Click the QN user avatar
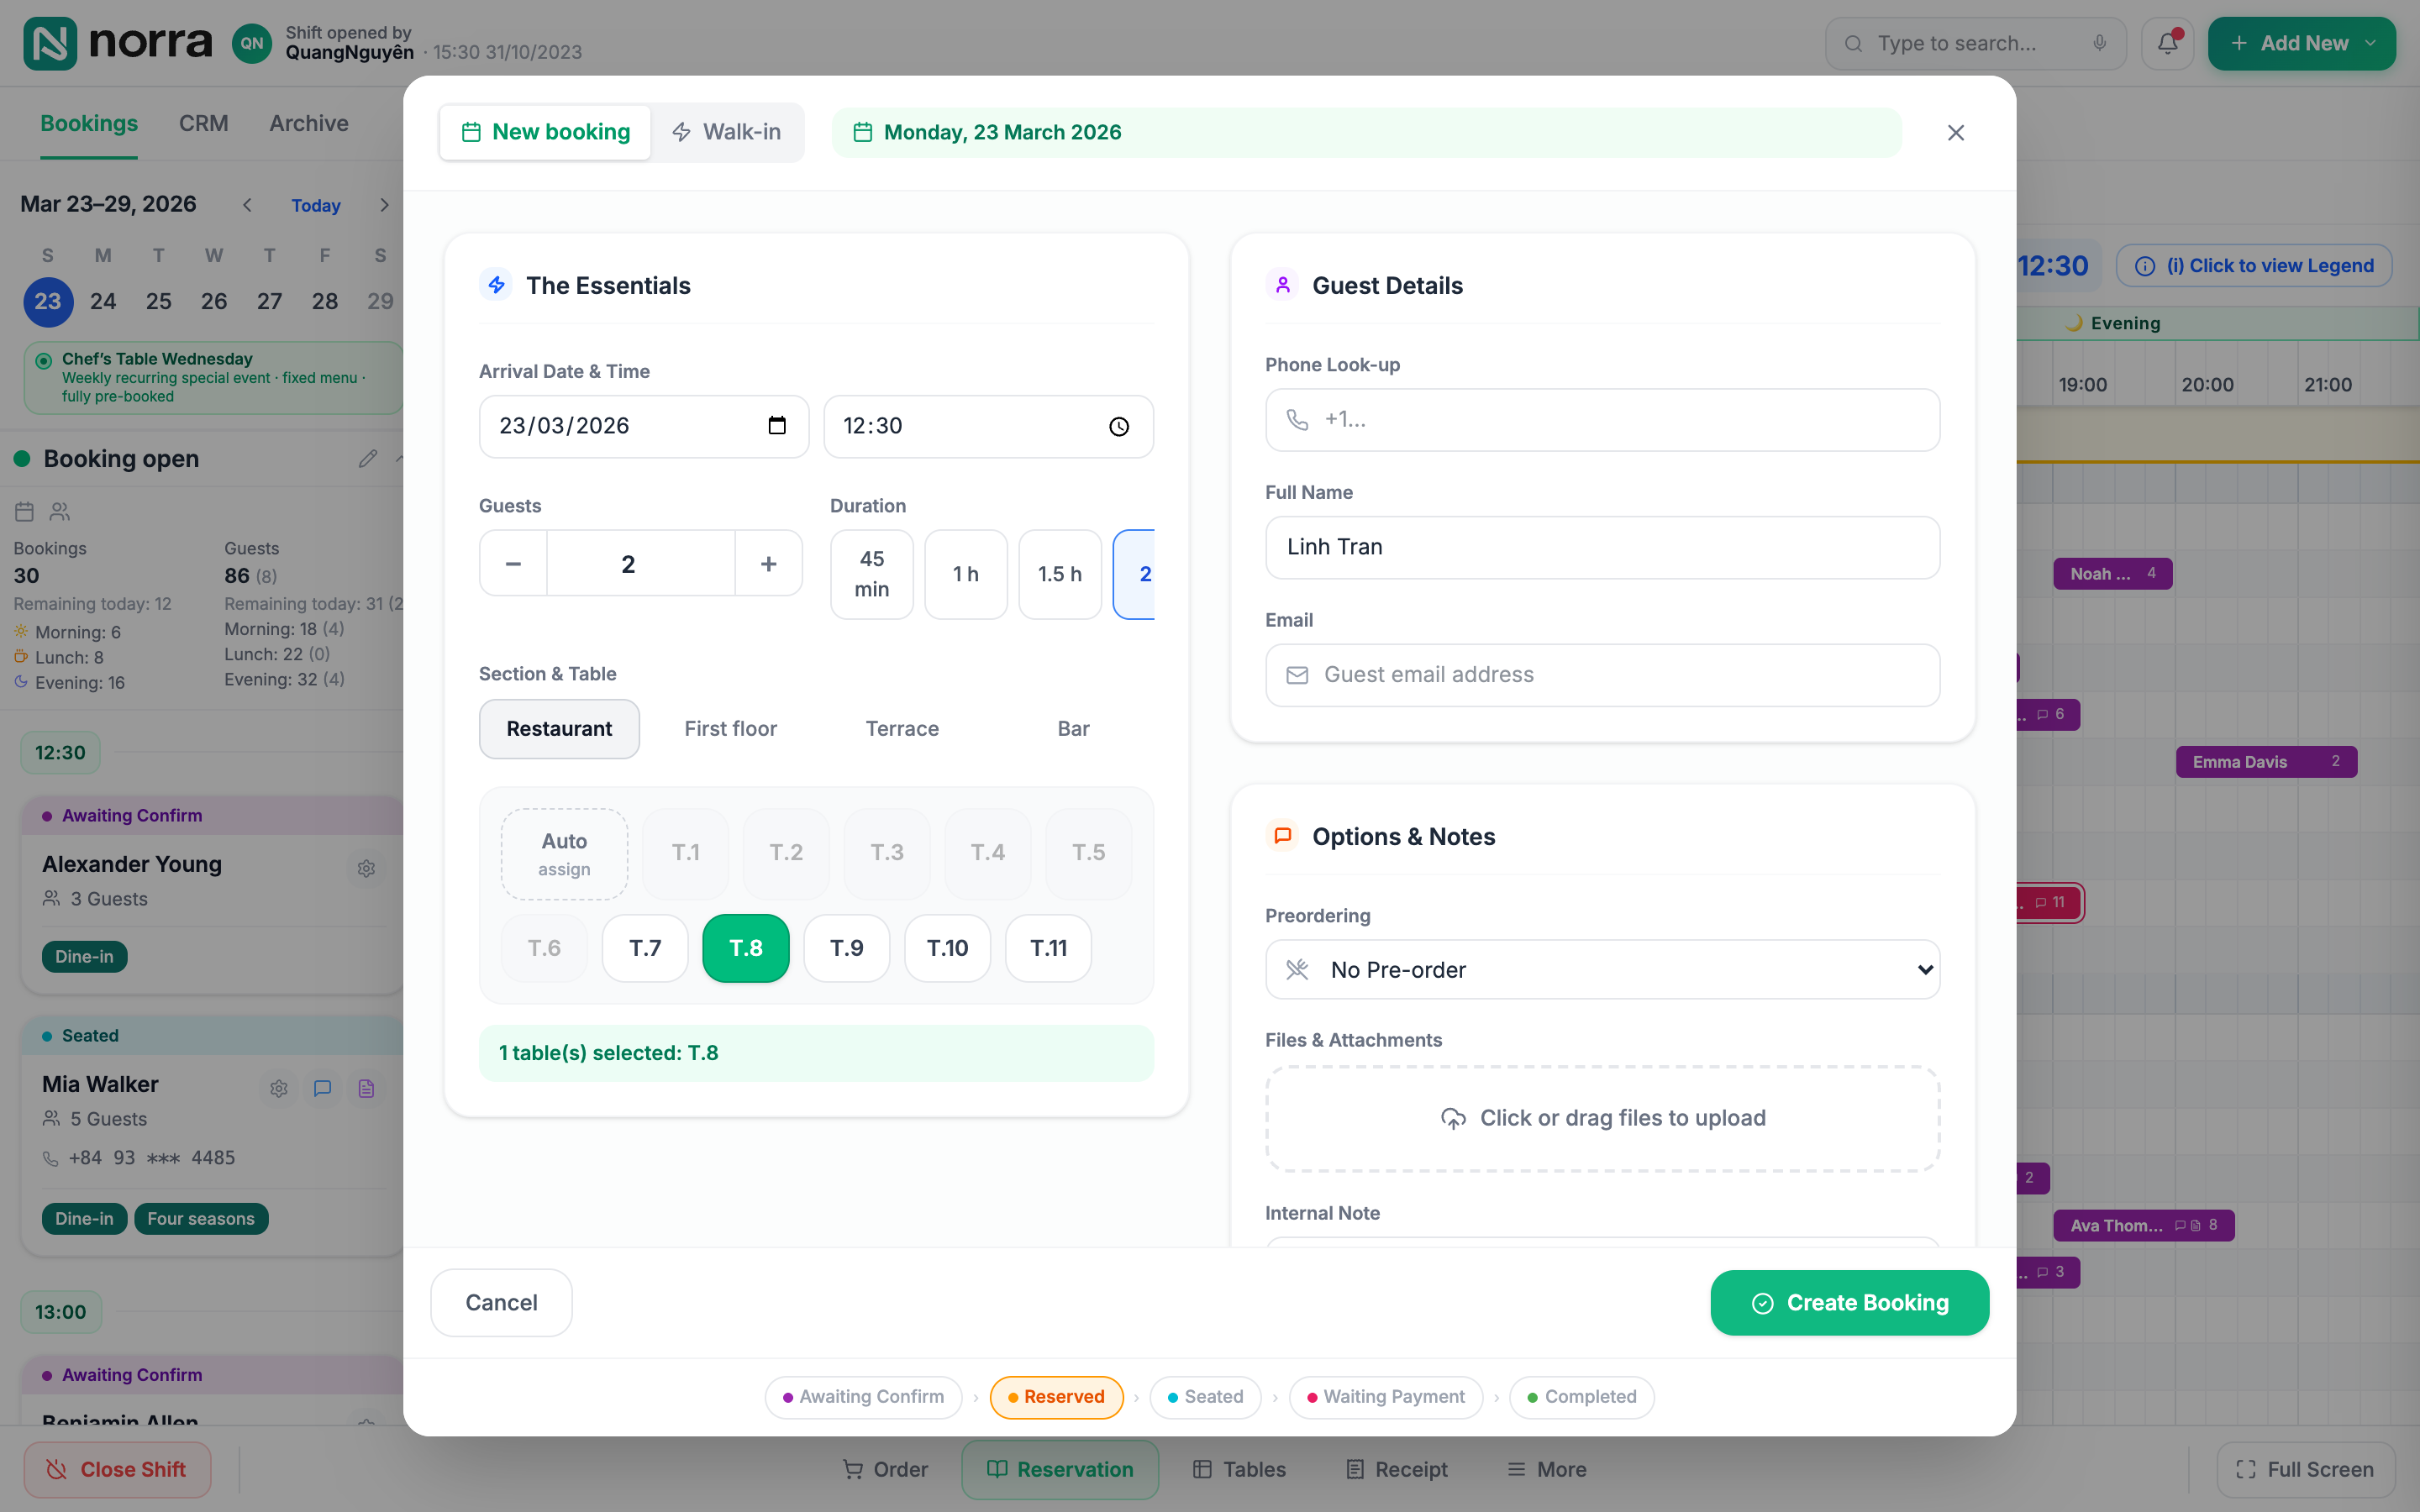Viewport: 2420px width, 1512px height. (x=252, y=43)
